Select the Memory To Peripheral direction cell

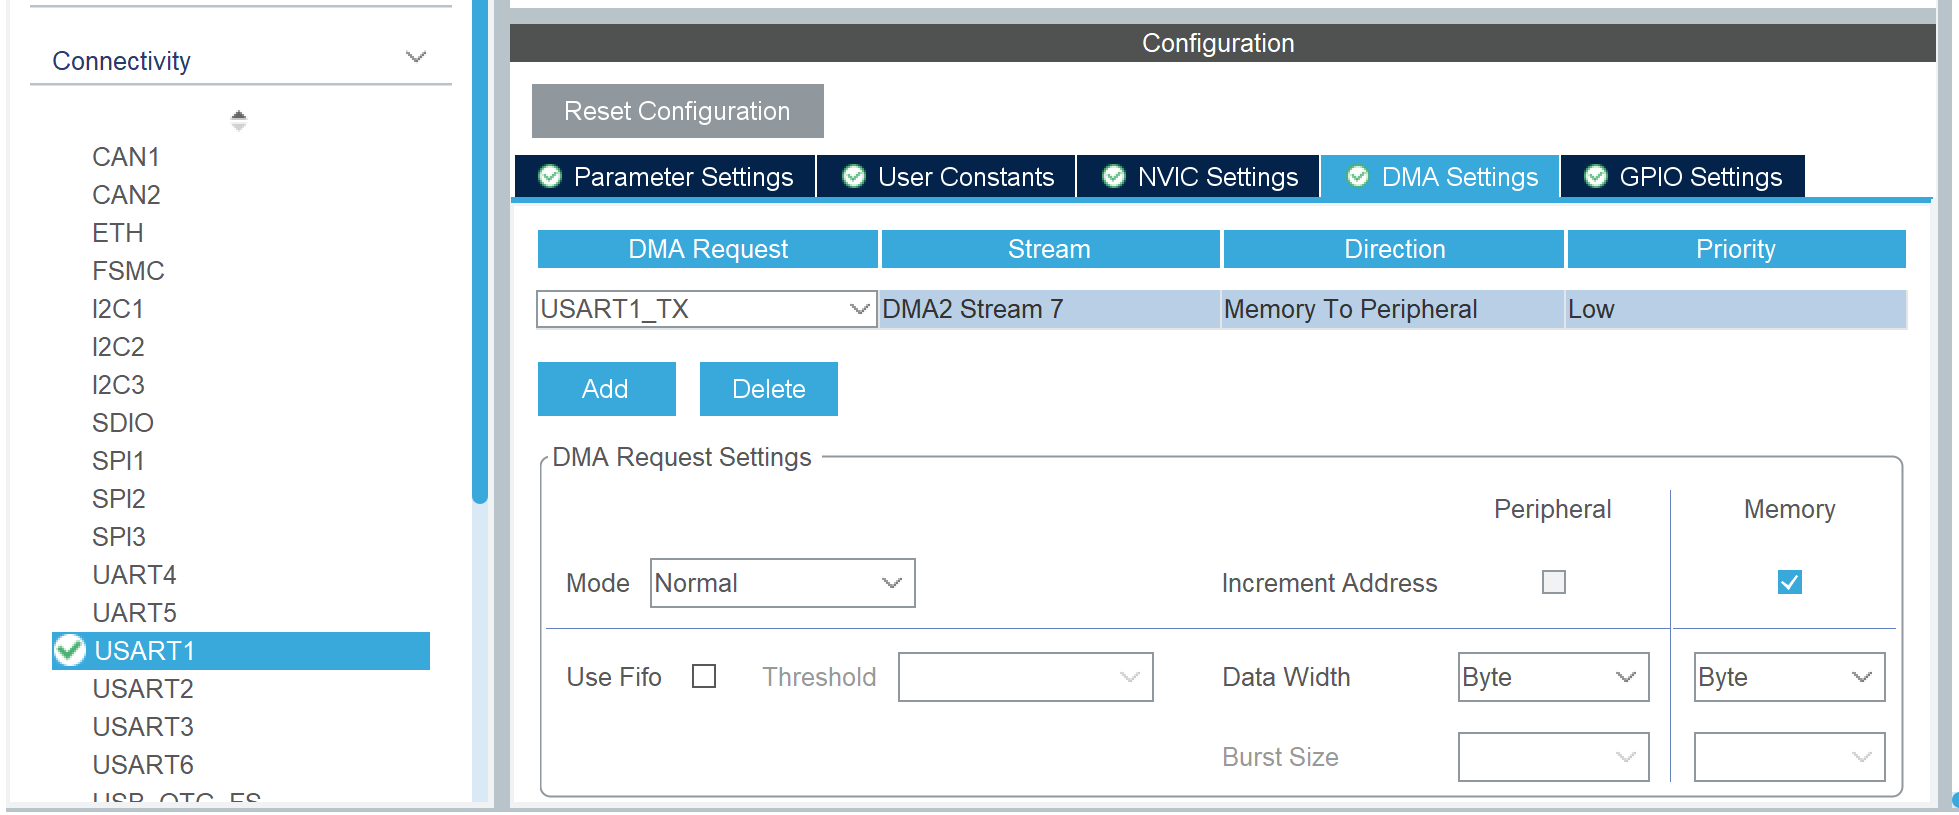(1393, 309)
